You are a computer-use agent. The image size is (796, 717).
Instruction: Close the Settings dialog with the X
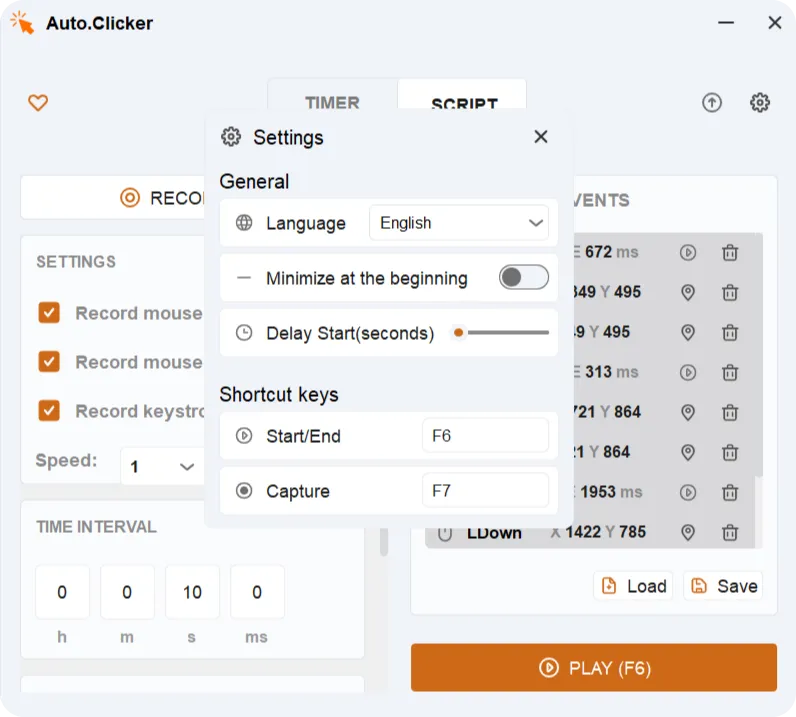point(541,137)
